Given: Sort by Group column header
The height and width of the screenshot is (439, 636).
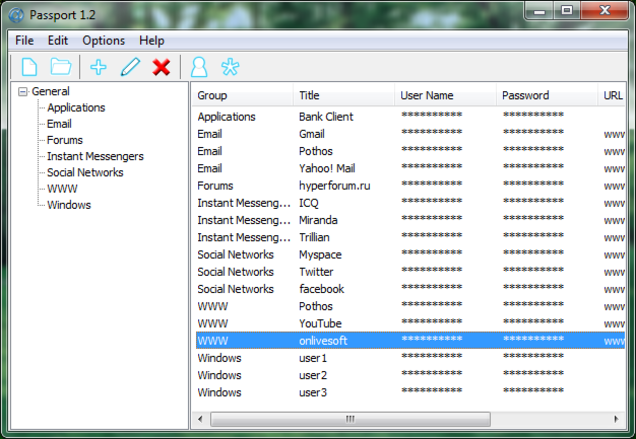Looking at the screenshot, I should [242, 95].
